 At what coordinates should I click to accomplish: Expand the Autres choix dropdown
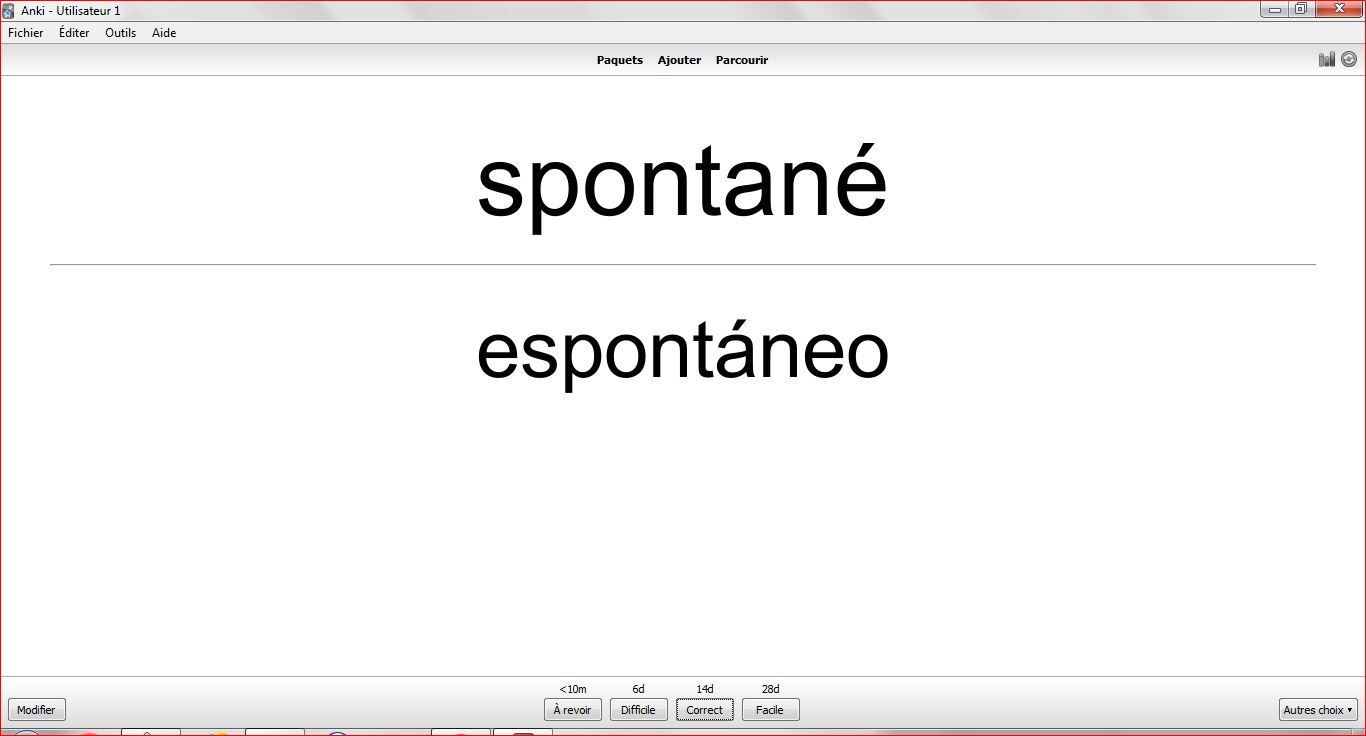click(1318, 710)
